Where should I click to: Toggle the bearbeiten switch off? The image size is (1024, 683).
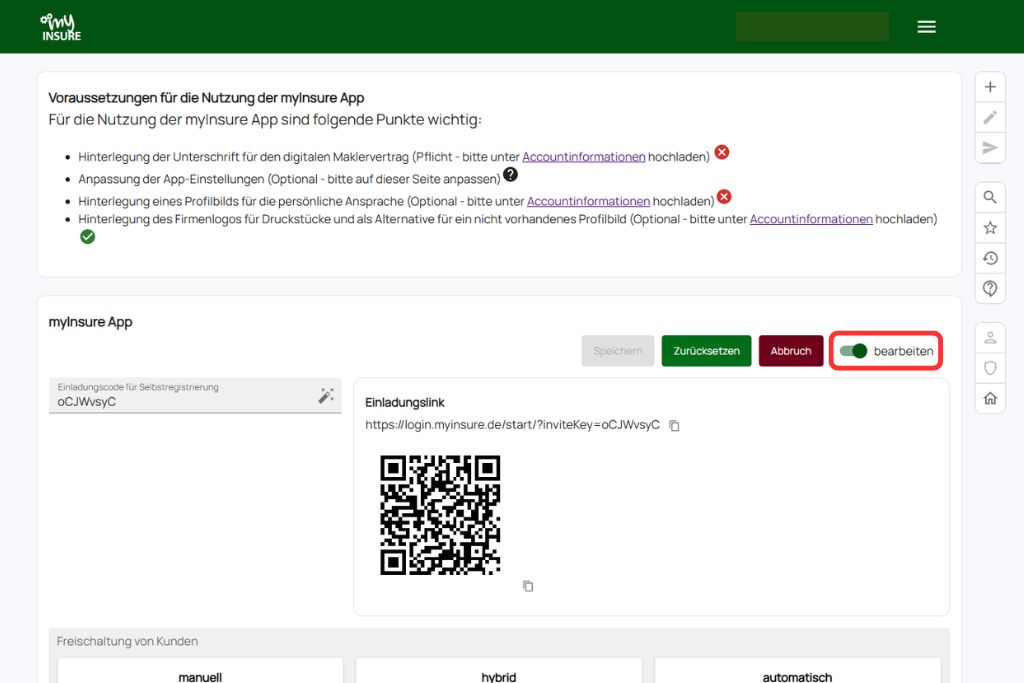tap(853, 351)
